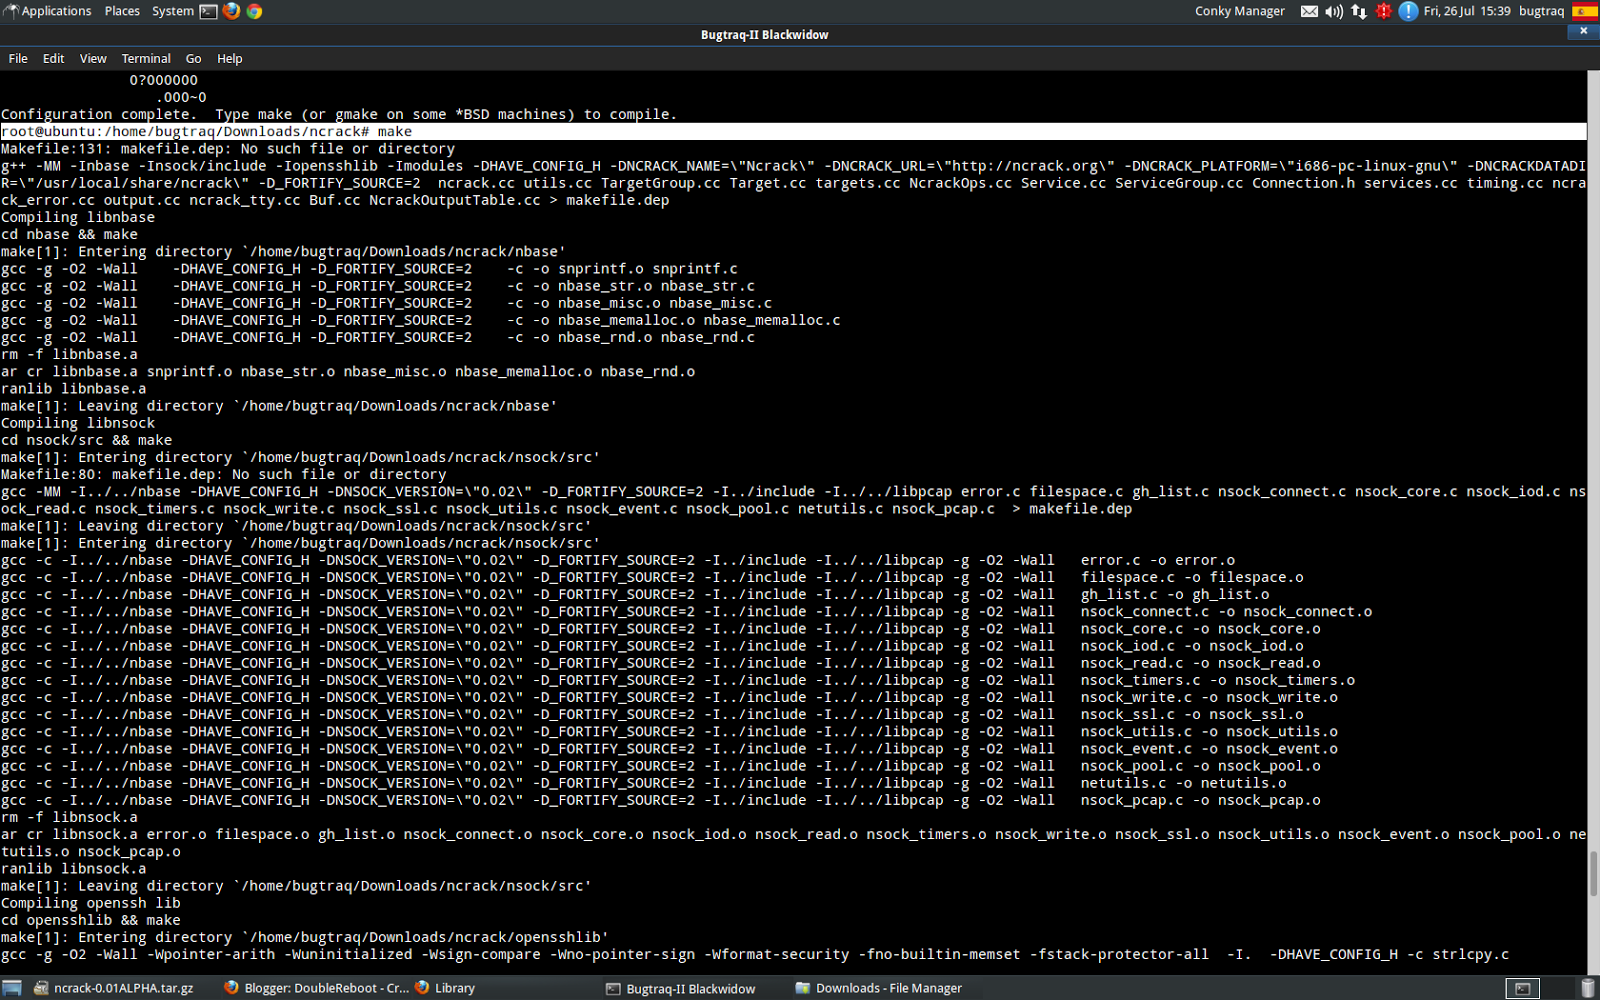The width and height of the screenshot is (1600, 1000).
Task: Open Google Chrome from the top panel
Action: (254, 11)
